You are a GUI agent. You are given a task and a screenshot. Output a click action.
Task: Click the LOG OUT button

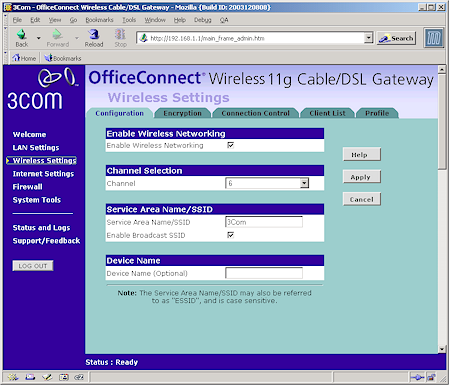pyautogui.click(x=33, y=266)
